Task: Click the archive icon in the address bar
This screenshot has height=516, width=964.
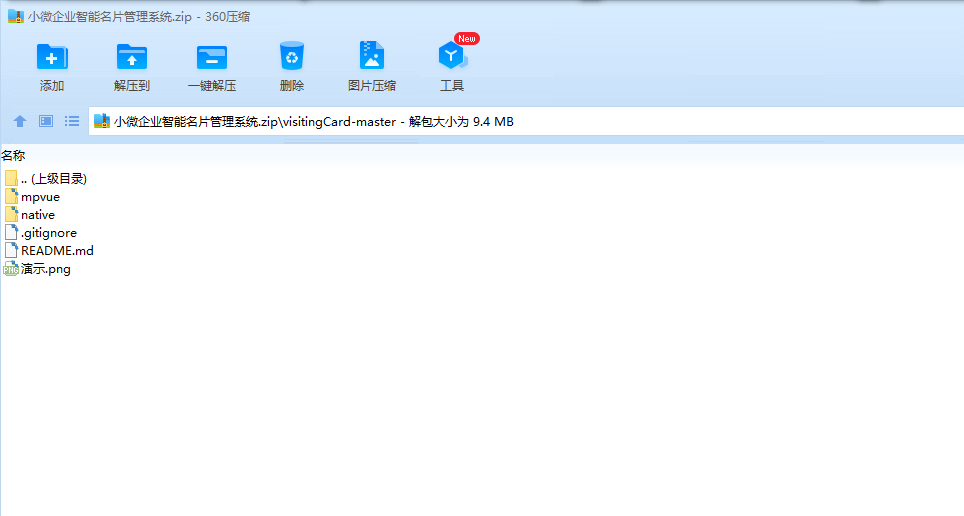Action: (102, 121)
